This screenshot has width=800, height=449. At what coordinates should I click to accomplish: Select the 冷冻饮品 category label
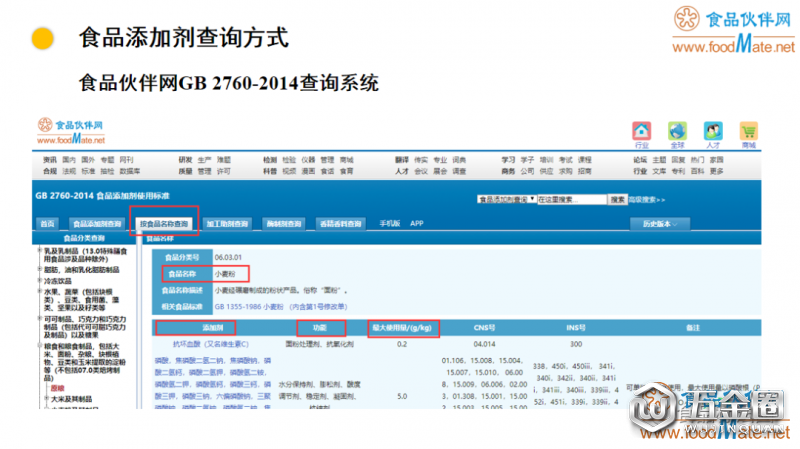58,281
